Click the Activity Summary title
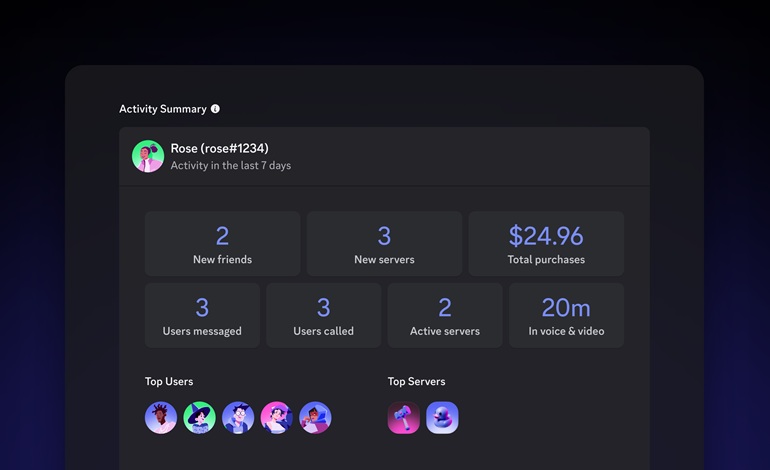The width and height of the screenshot is (770, 470). pyautogui.click(x=162, y=109)
